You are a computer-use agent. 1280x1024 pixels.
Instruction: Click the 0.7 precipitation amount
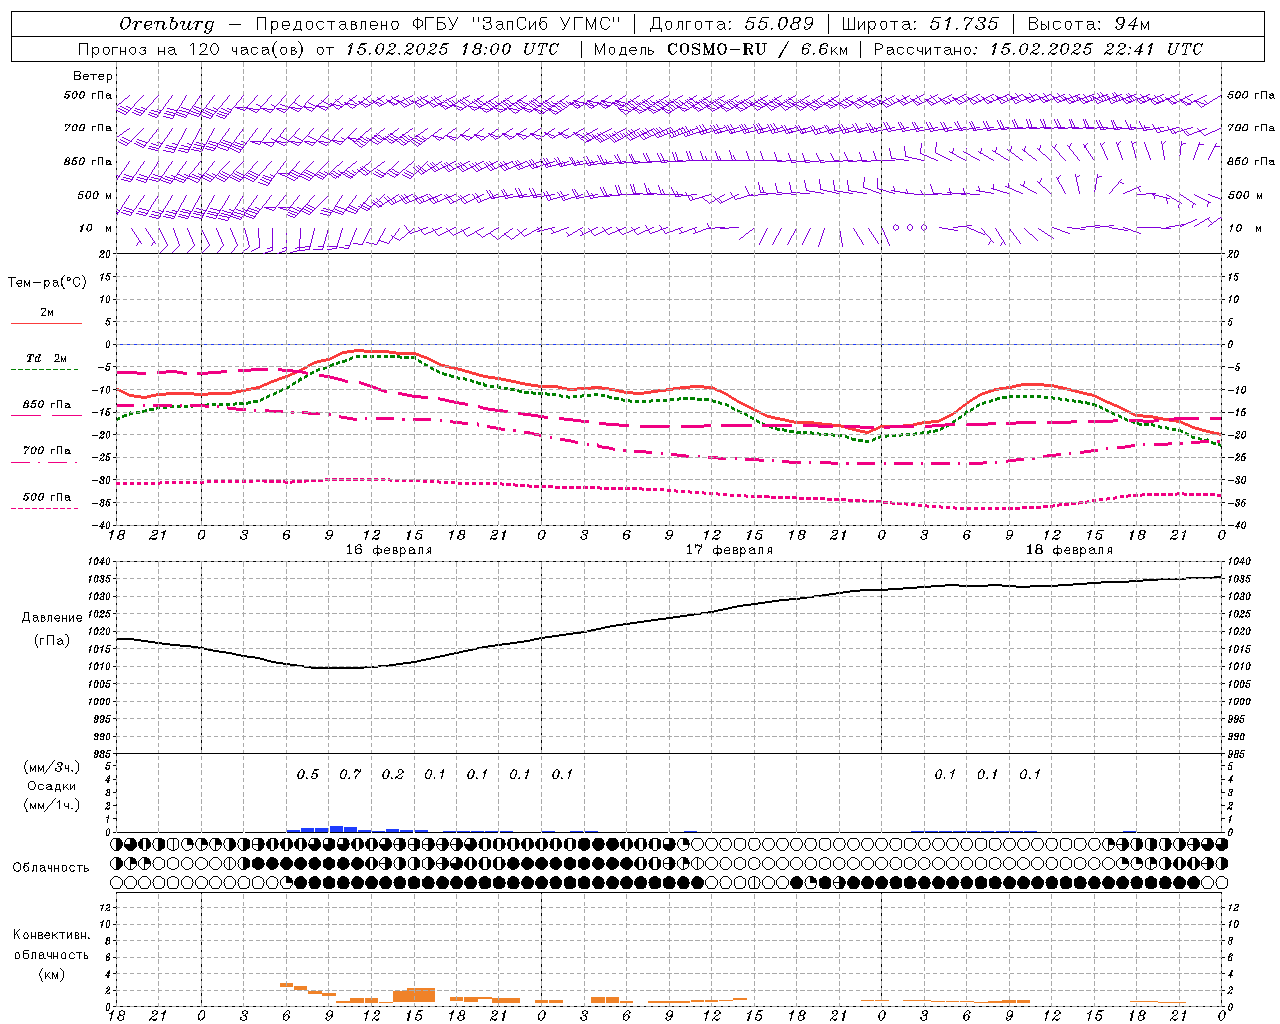tap(350, 775)
